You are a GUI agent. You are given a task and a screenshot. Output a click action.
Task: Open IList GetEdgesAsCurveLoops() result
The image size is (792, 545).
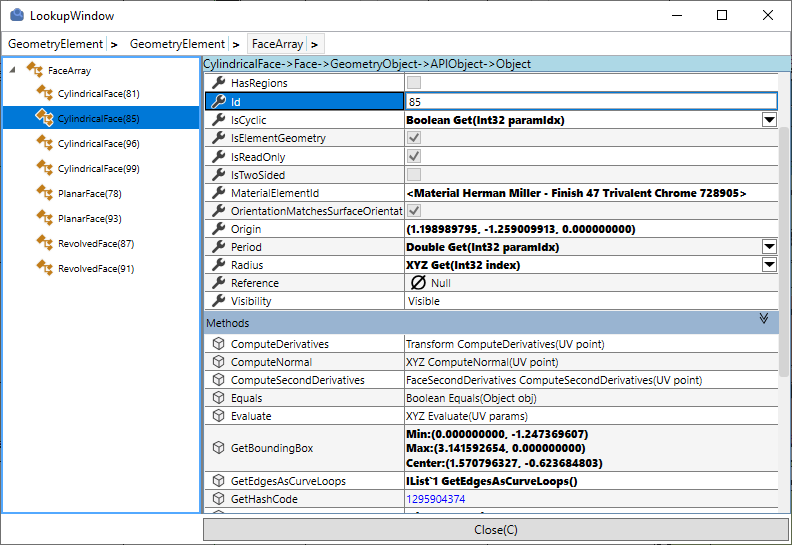click(491, 481)
